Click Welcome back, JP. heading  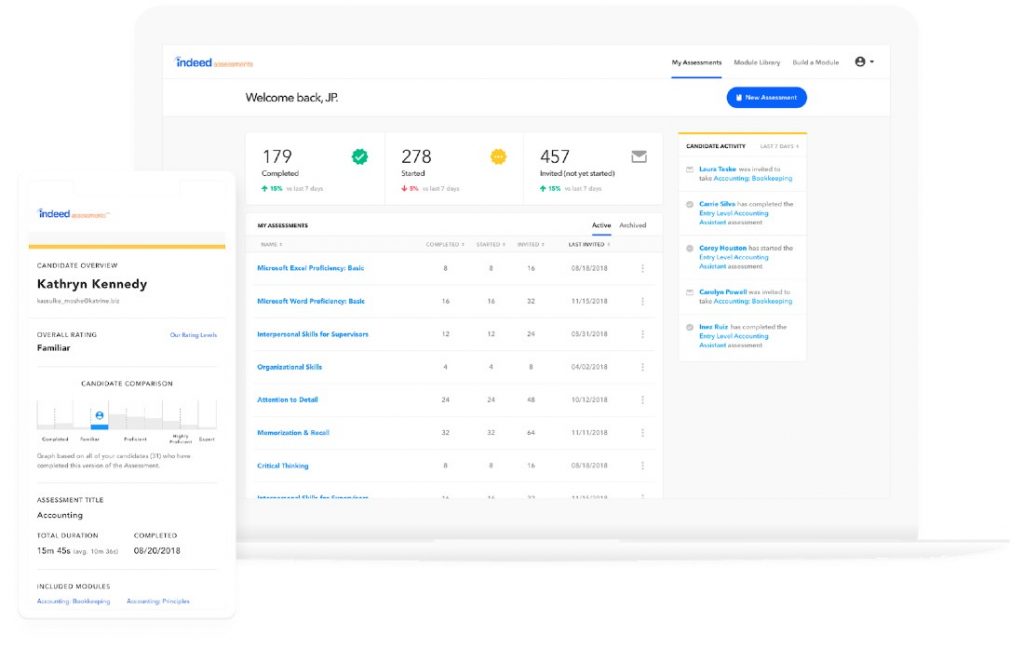pos(291,98)
